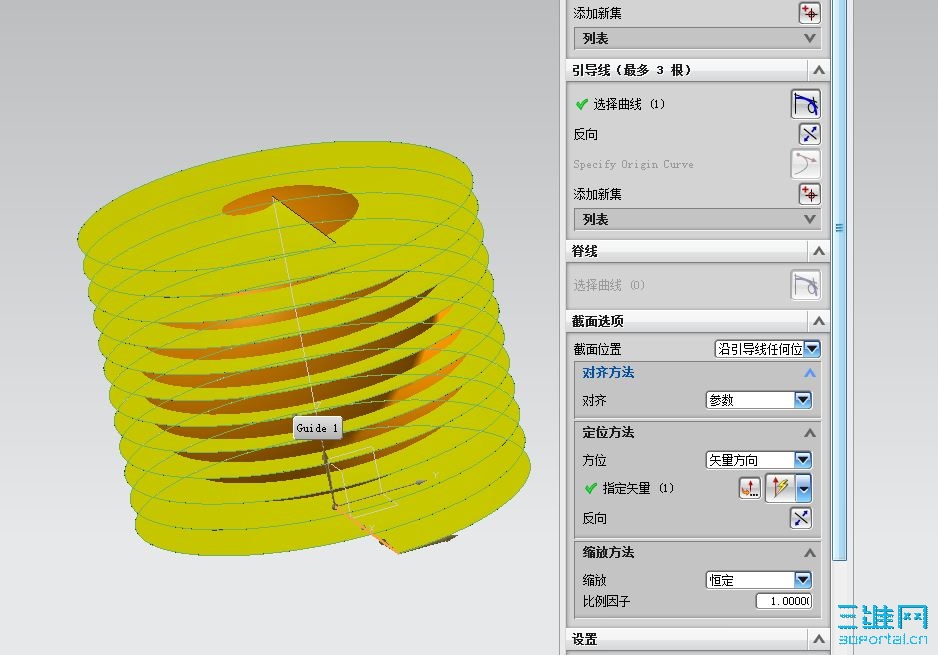Expand the guide section 列表 list
Screen dimensions: 938x655
click(697, 219)
